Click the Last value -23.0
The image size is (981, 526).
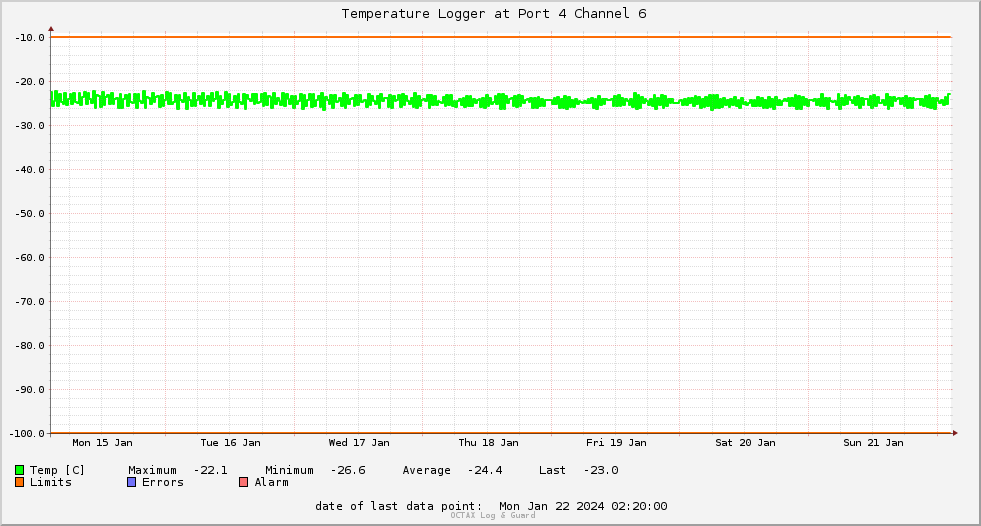click(x=601, y=470)
